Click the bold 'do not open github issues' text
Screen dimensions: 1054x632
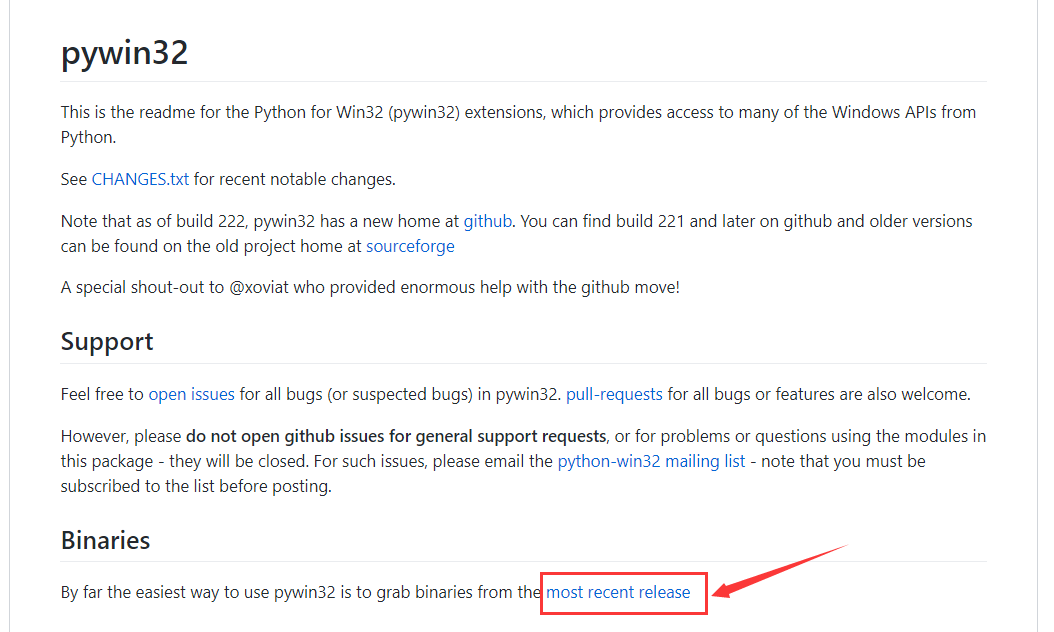click(x=396, y=436)
